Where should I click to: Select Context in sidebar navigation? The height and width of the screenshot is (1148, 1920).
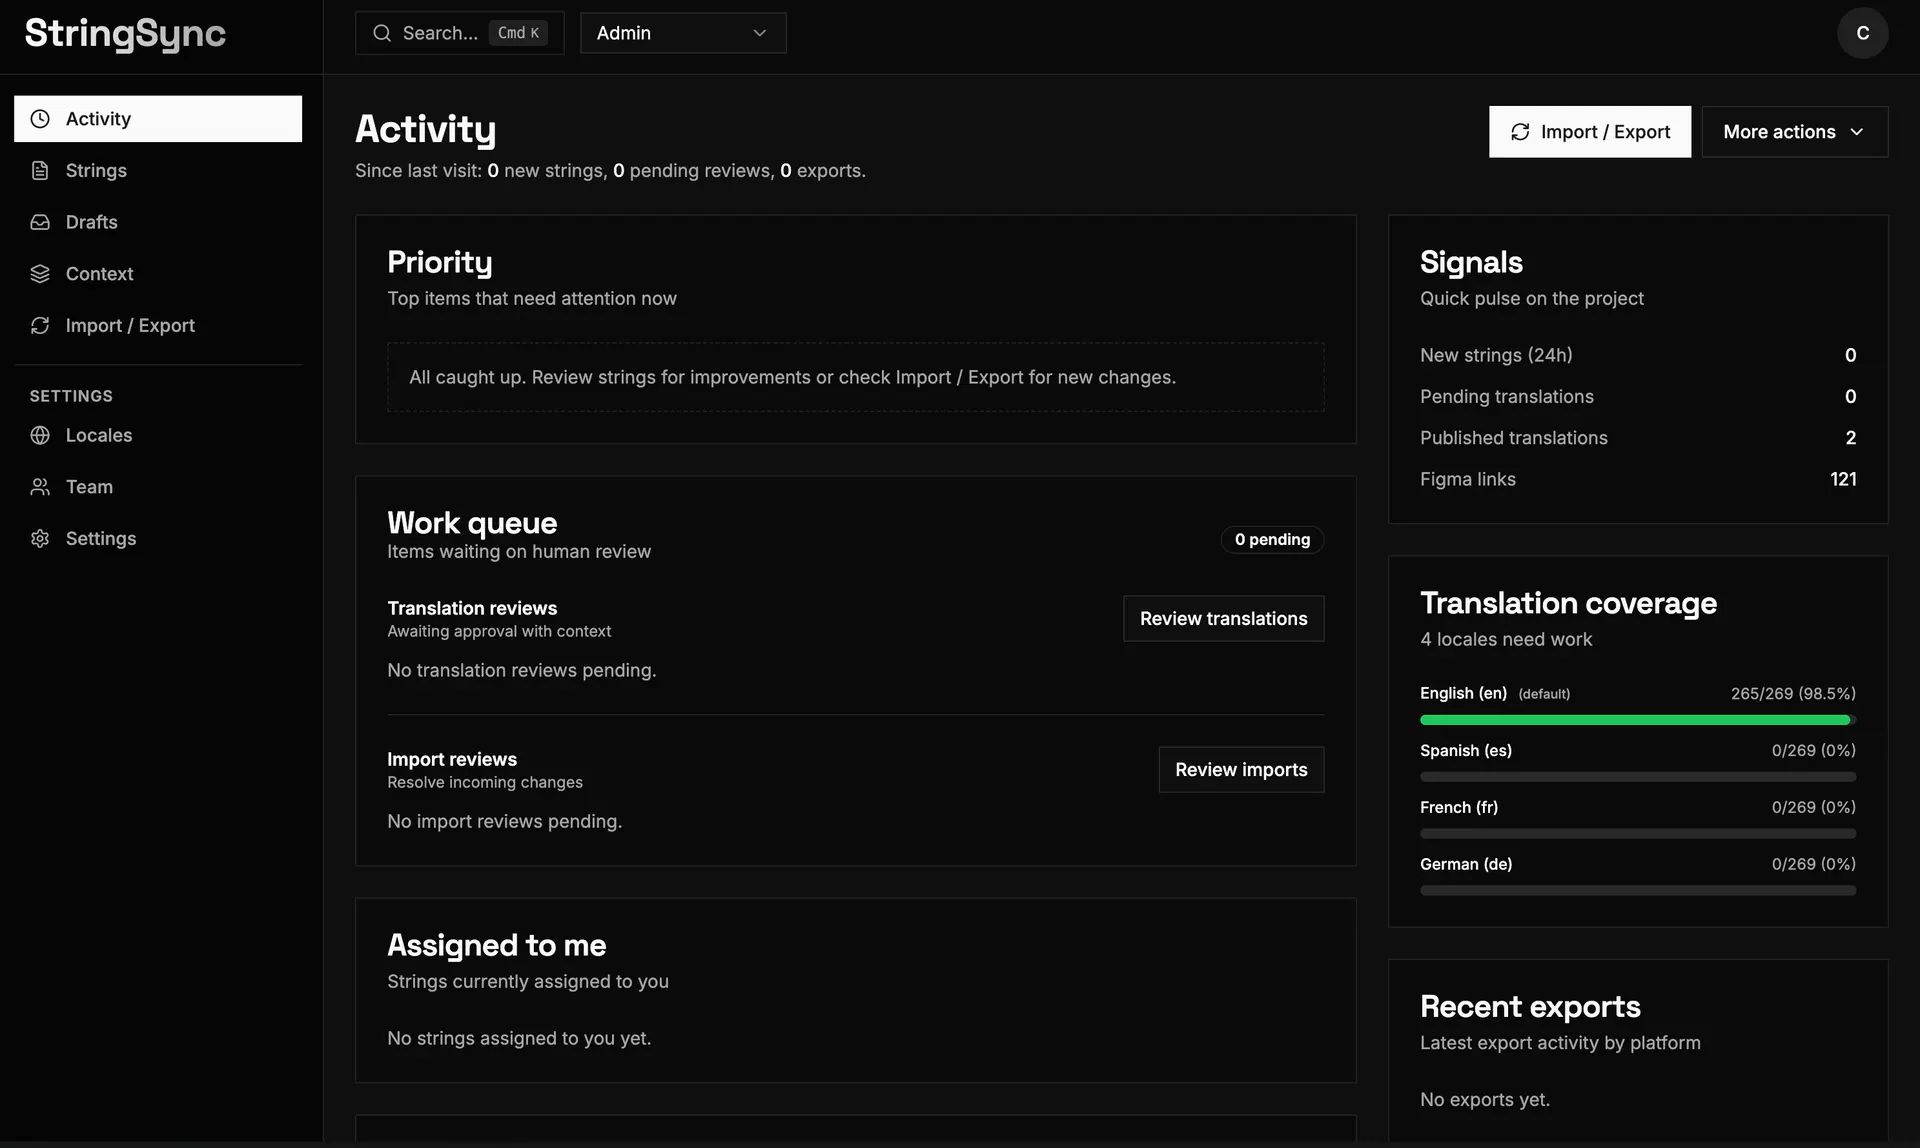[x=158, y=274]
